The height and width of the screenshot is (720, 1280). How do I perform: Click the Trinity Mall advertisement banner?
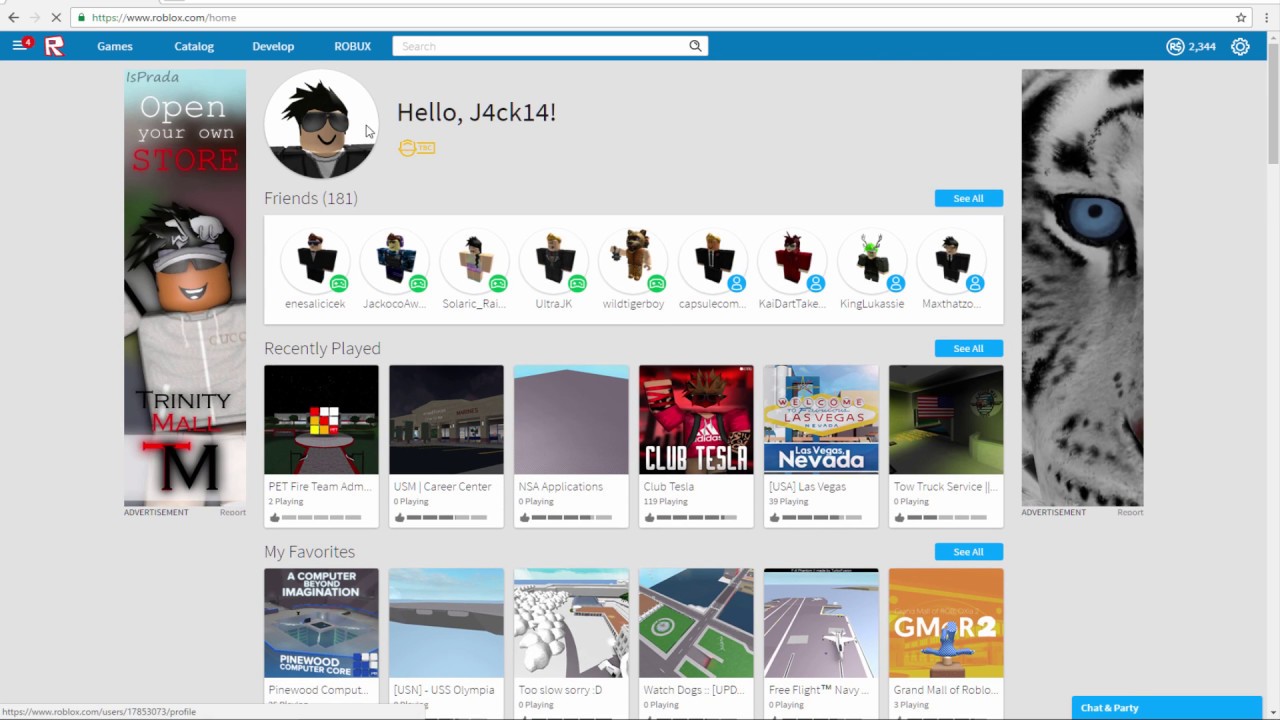185,288
